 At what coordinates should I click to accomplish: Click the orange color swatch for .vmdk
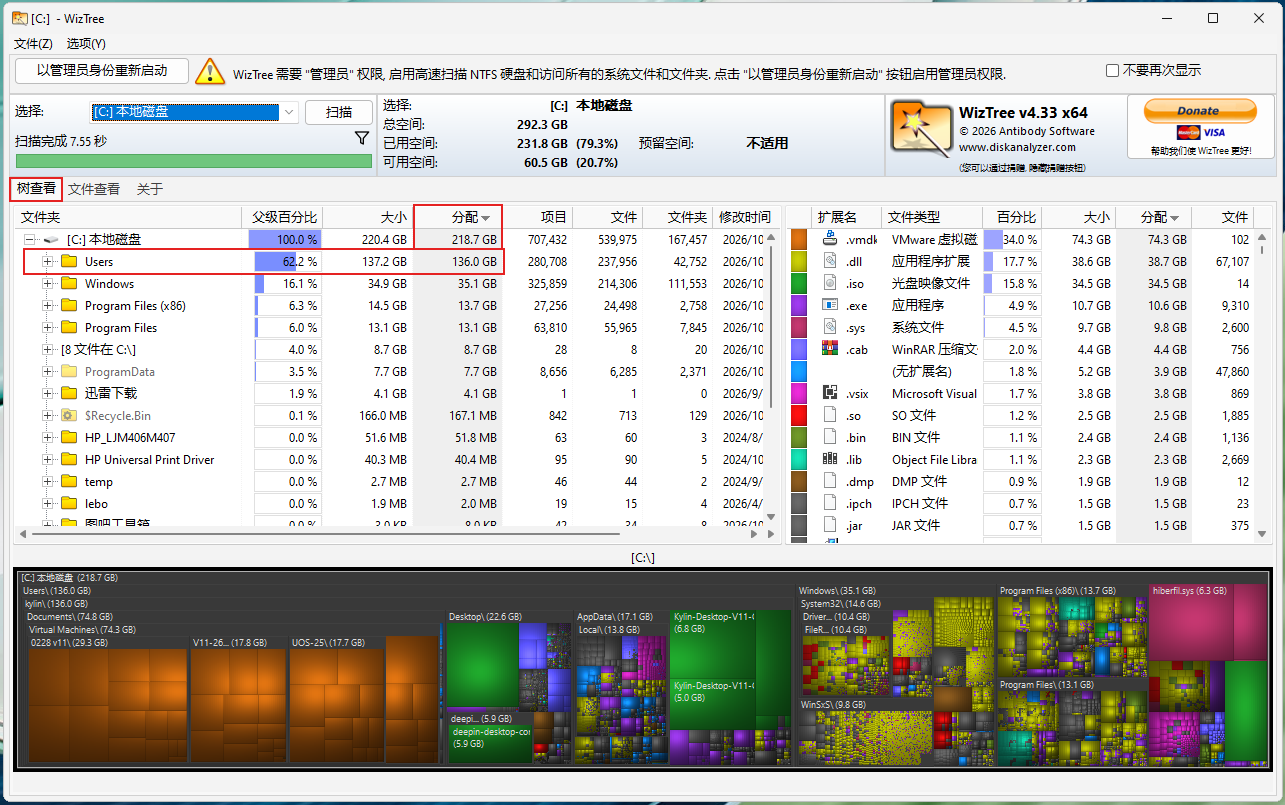click(799, 240)
